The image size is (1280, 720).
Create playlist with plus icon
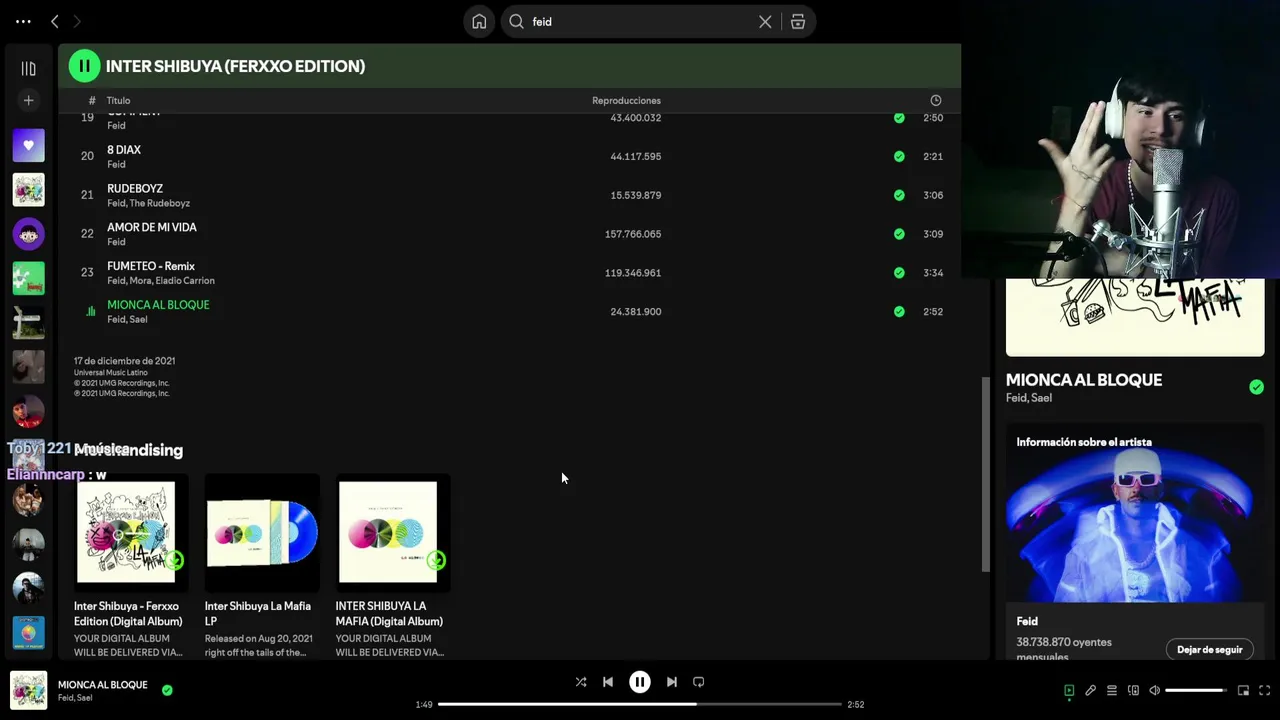pyautogui.click(x=28, y=100)
